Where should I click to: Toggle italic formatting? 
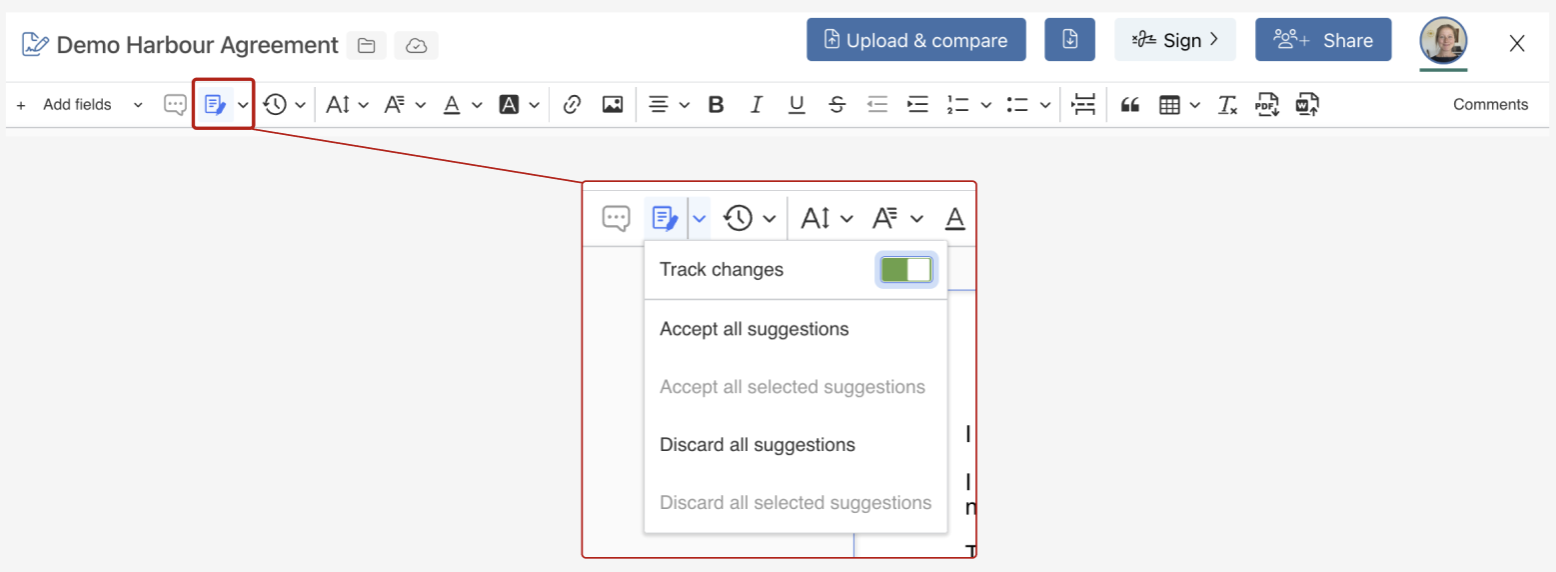pos(756,104)
